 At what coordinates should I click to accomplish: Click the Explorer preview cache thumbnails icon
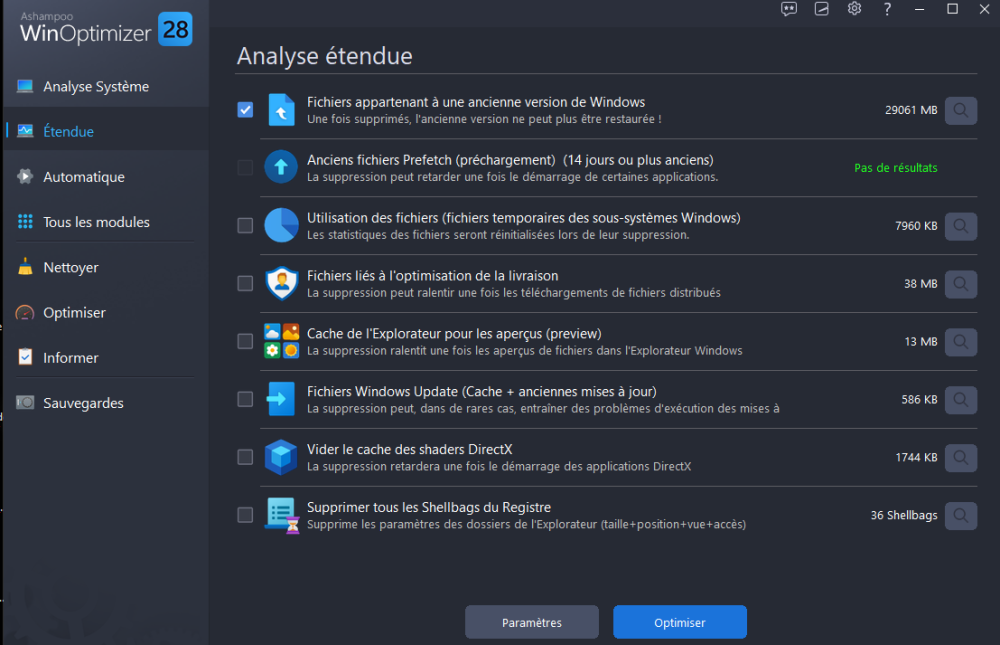pyautogui.click(x=281, y=341)
